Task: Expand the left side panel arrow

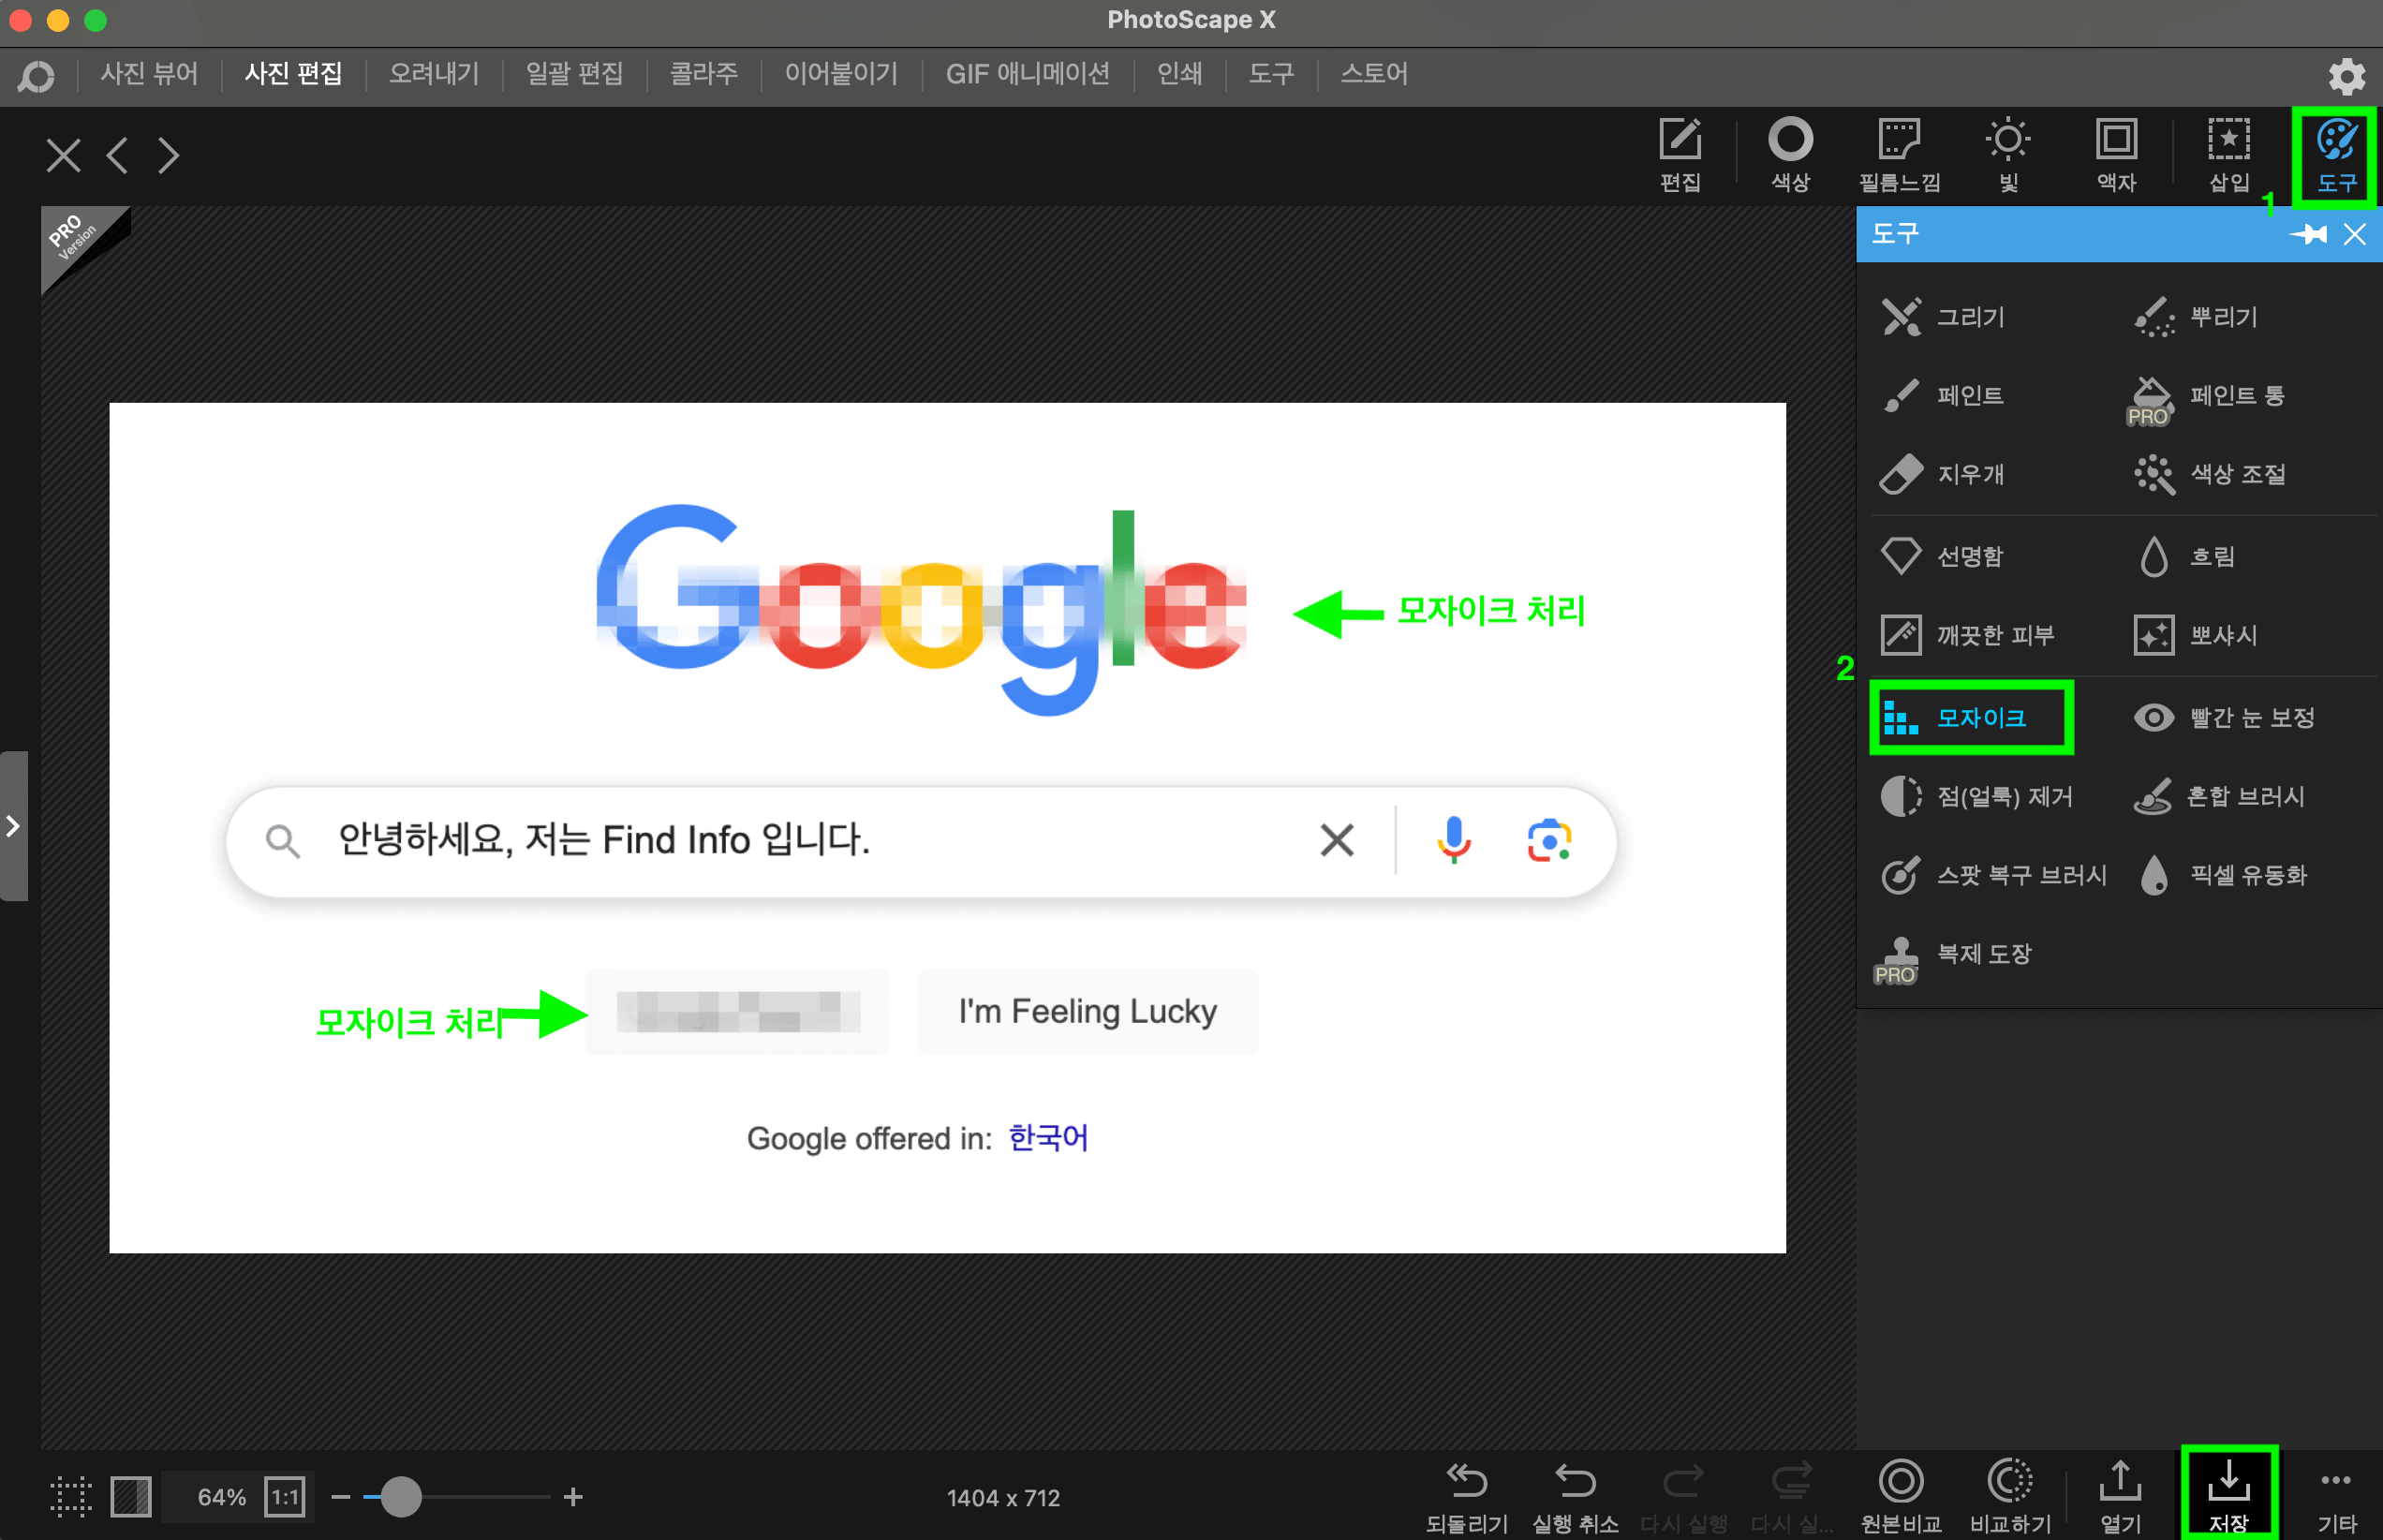Action: (x=14, y=824)
